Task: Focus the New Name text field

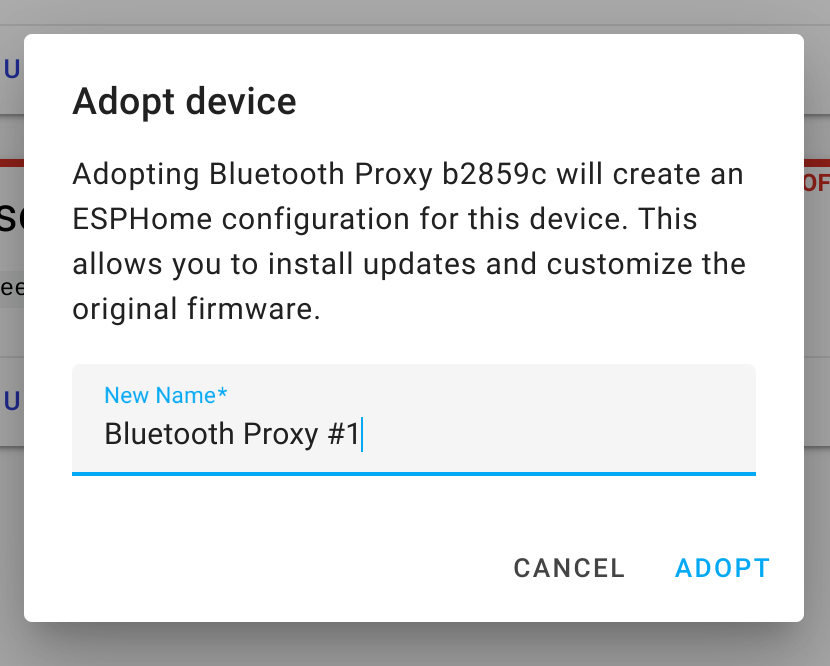Action: tap(414, 420)
